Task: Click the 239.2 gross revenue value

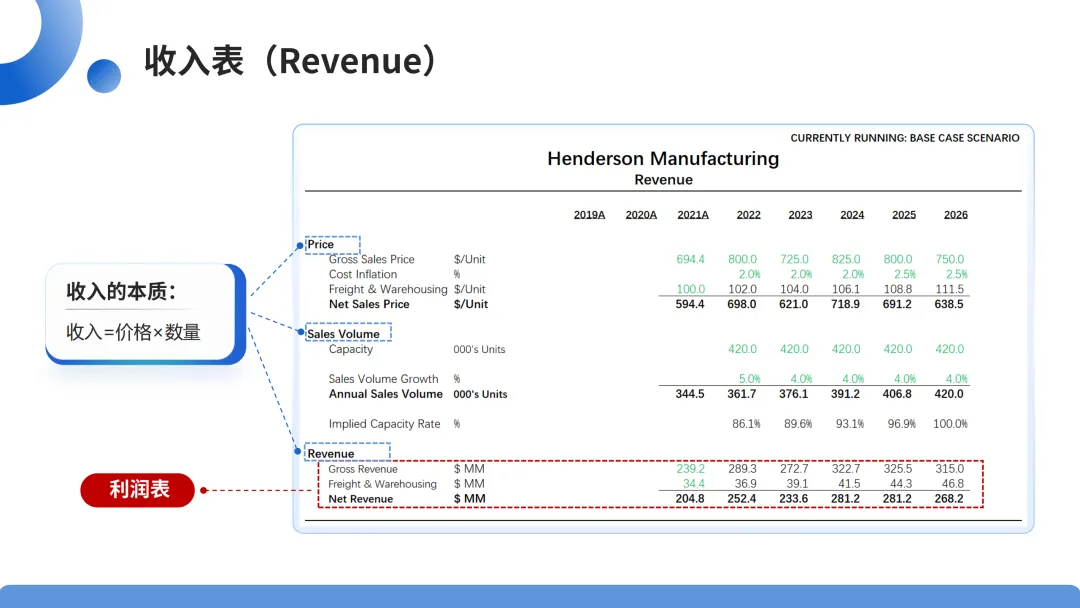Action: [x=690, y=469]
